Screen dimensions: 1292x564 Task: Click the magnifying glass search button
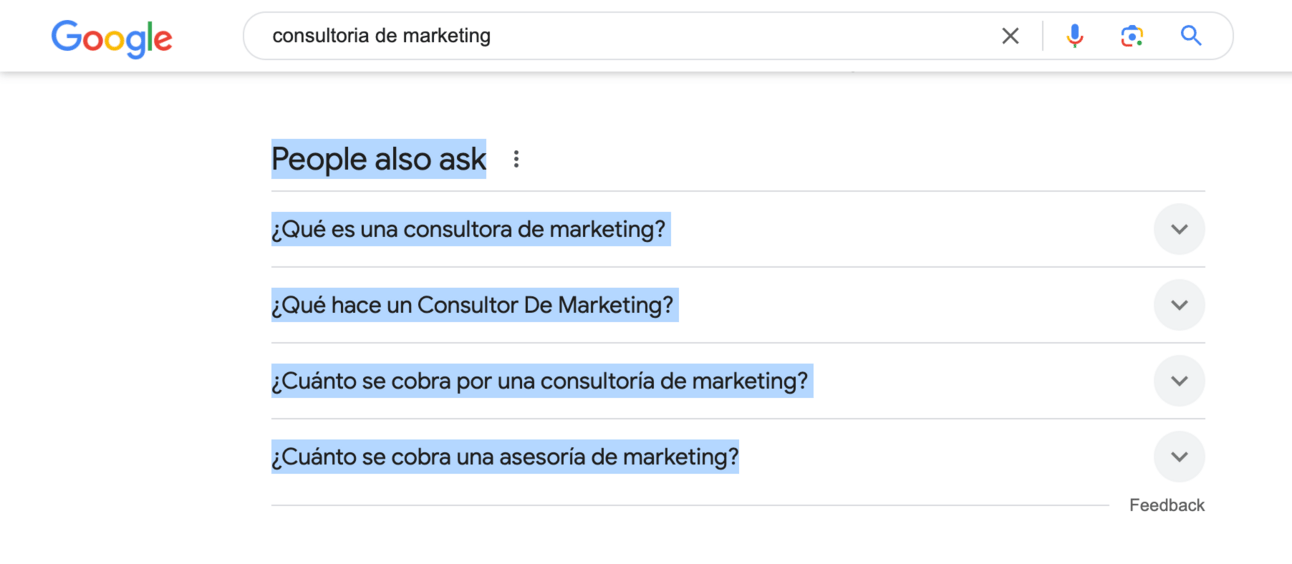pos(1190,36)
